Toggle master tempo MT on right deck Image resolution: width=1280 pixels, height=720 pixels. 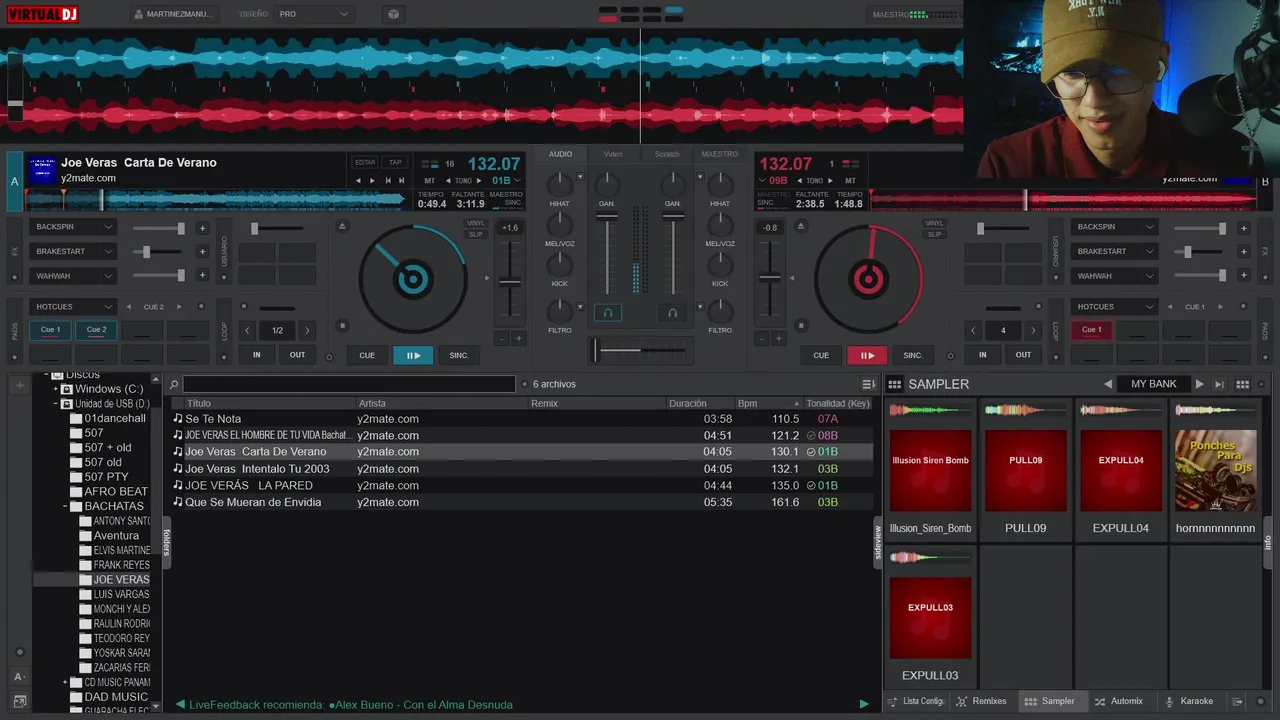pyautogui.click(x=850, y=181)
